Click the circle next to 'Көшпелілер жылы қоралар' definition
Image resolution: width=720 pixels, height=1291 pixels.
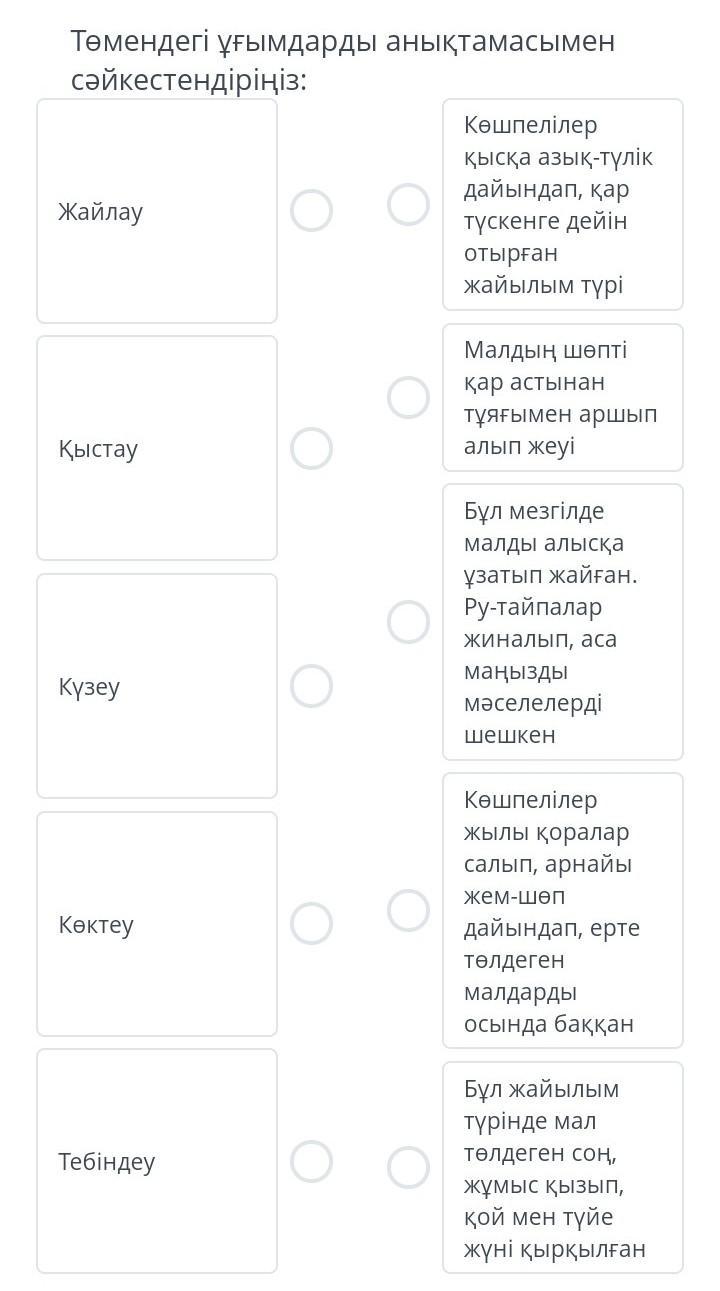[x=408, y=910]
